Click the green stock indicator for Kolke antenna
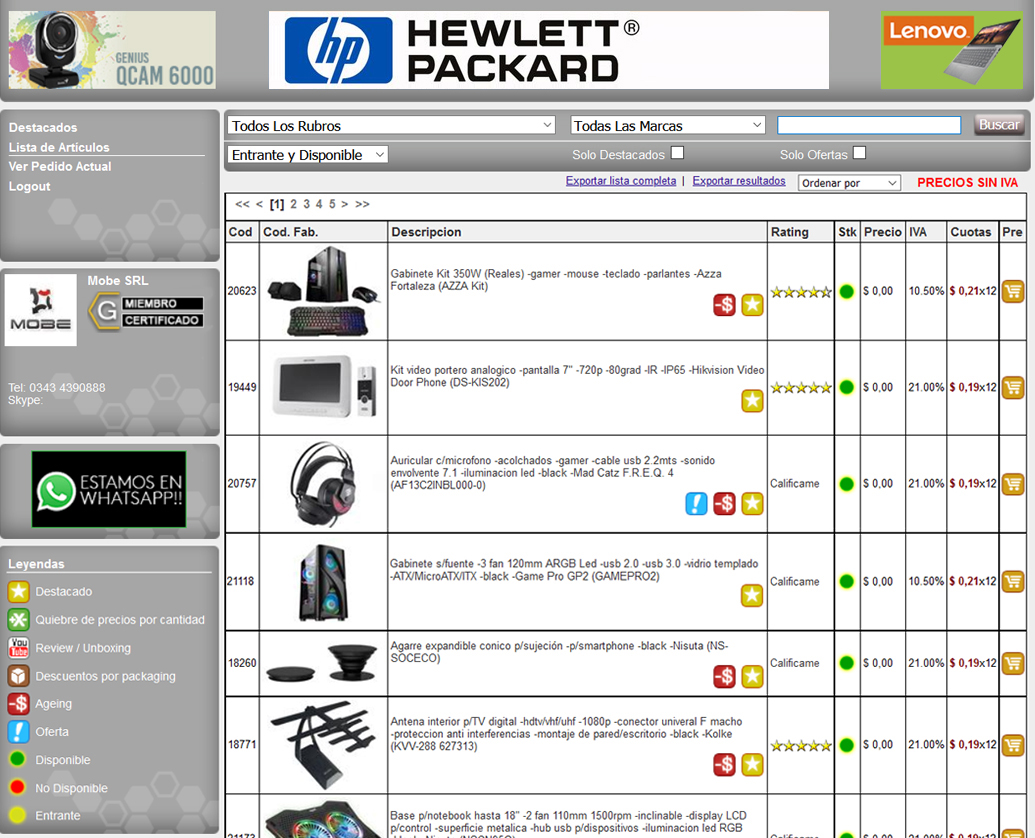 point(847,745)
